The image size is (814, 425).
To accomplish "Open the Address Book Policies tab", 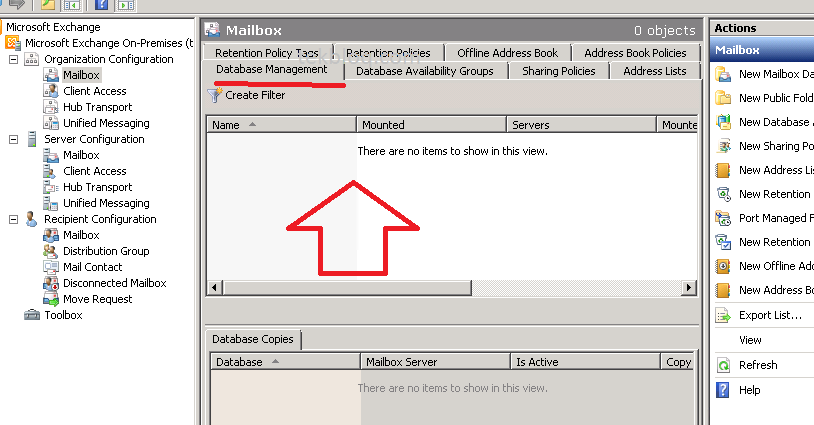I will [635, 53].
